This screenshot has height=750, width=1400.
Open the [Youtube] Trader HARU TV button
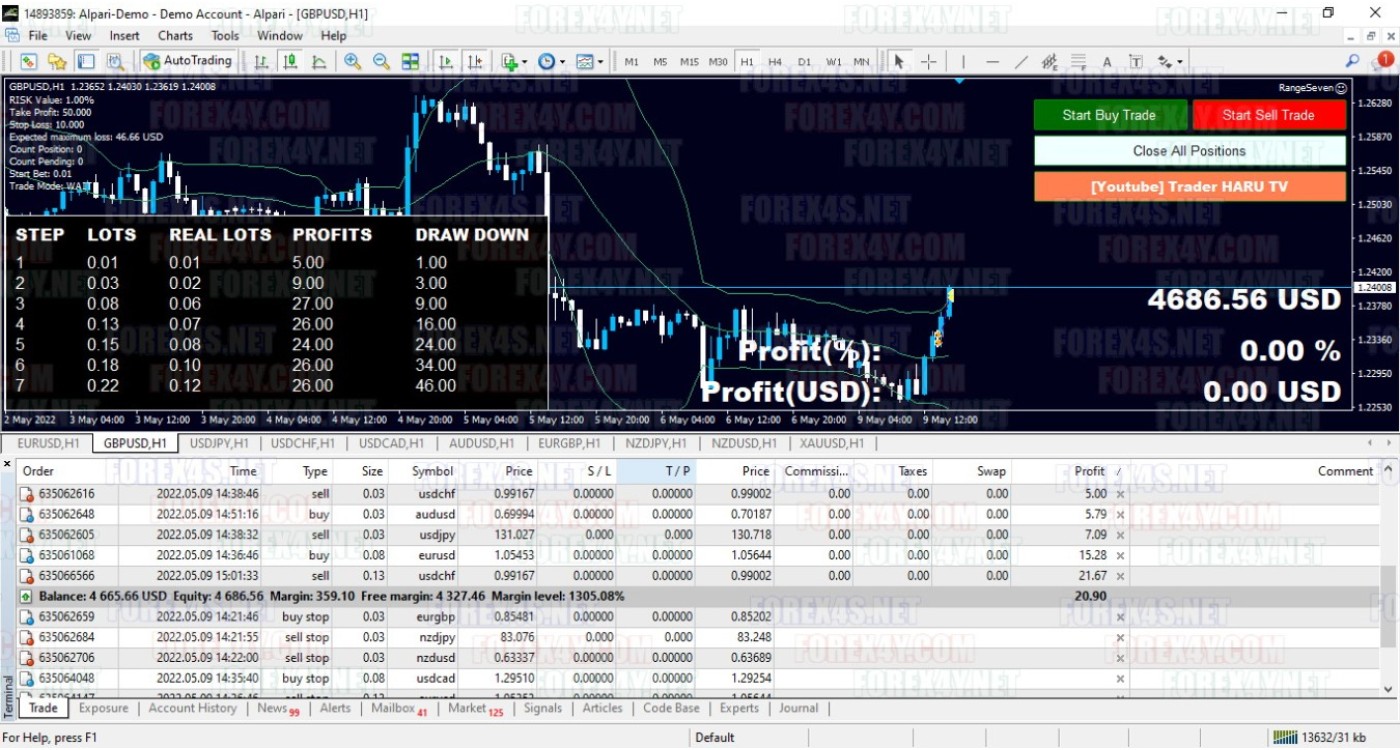[x=1190, y=187]
